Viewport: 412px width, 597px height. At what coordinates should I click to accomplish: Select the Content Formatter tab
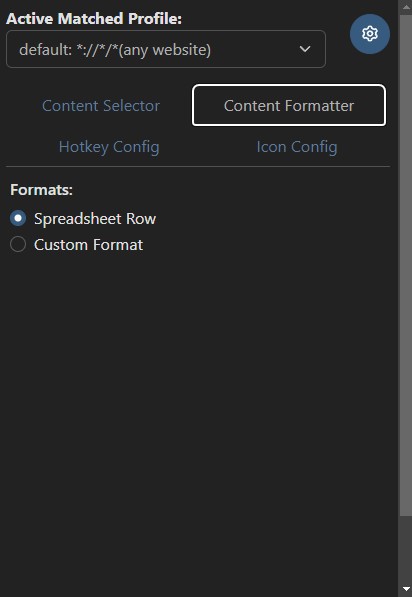289,105
